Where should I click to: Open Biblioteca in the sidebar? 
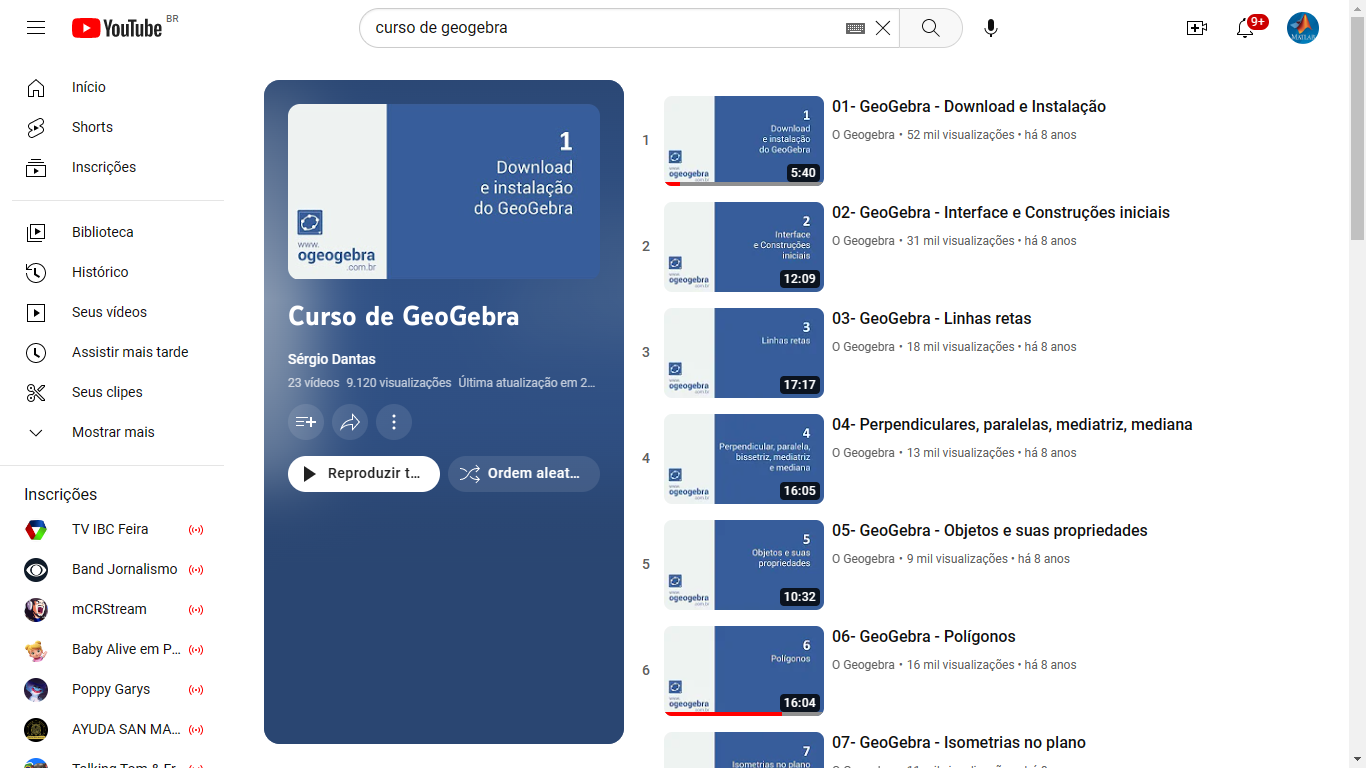pyautogui.click(x=118, y=232)
